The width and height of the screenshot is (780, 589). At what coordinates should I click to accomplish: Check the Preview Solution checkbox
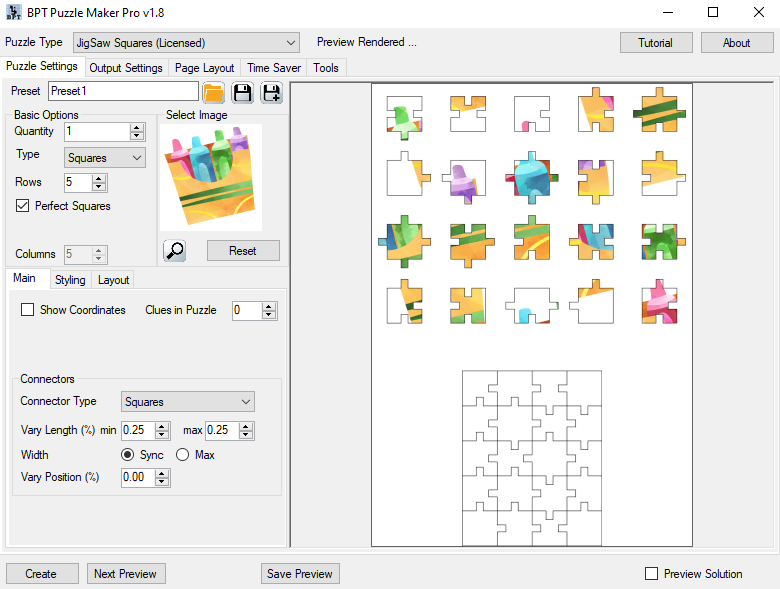(x=652, y=574)
